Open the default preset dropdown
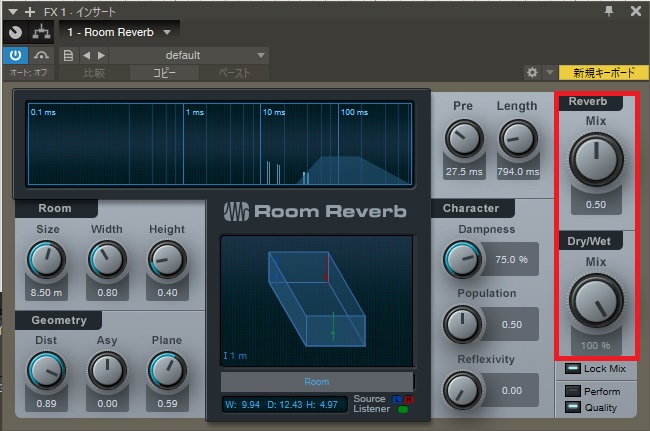This screenshot has height=431, width=650. coord(189,55)
